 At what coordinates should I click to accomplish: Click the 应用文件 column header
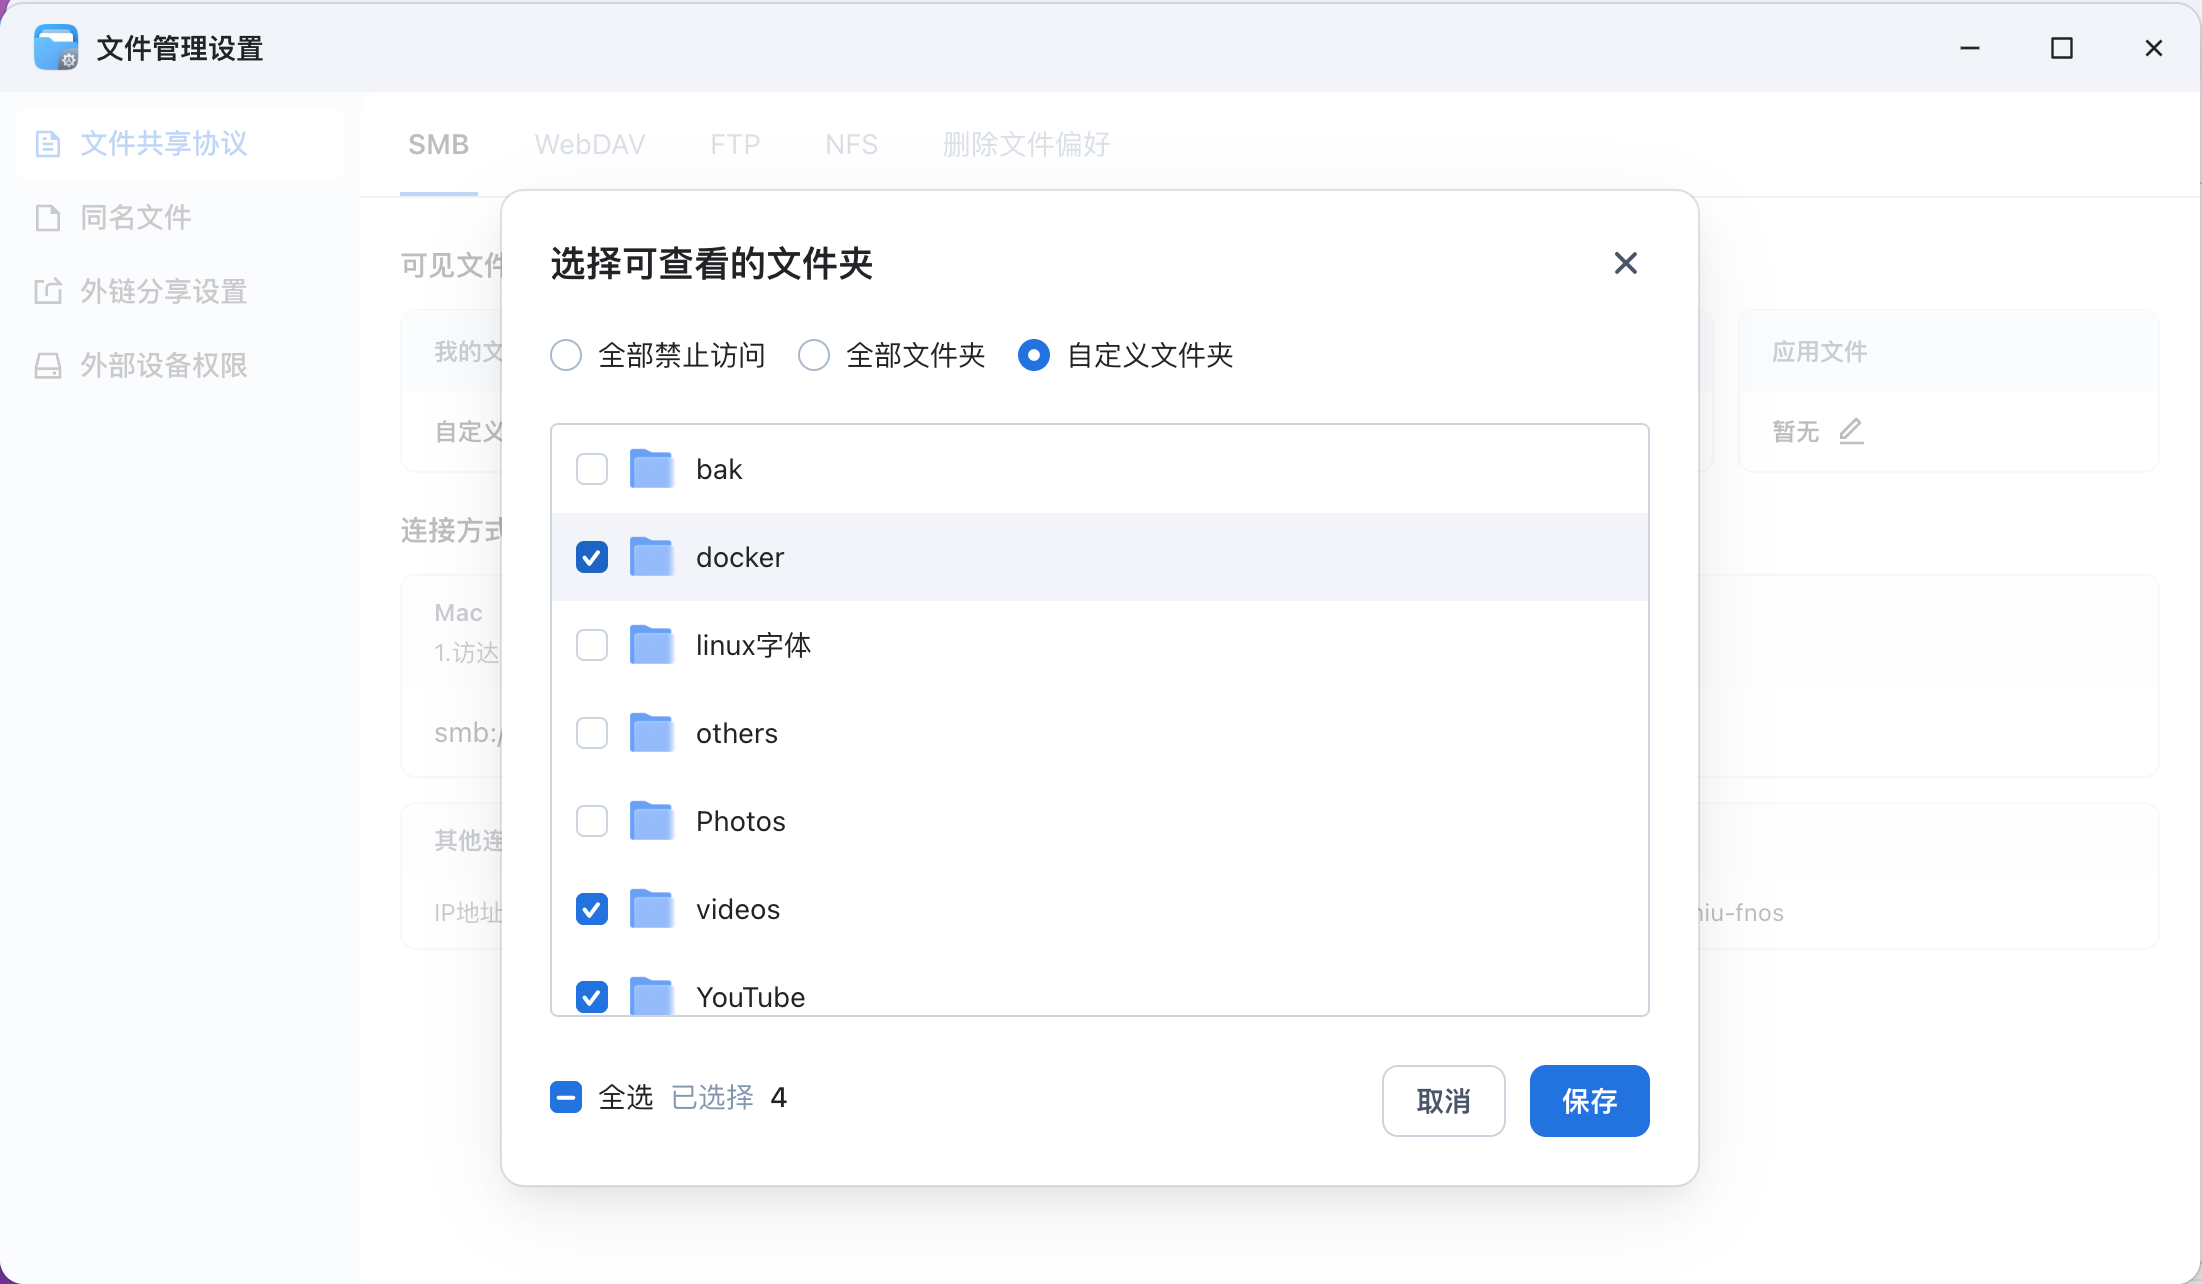(x=1820, y=352)
